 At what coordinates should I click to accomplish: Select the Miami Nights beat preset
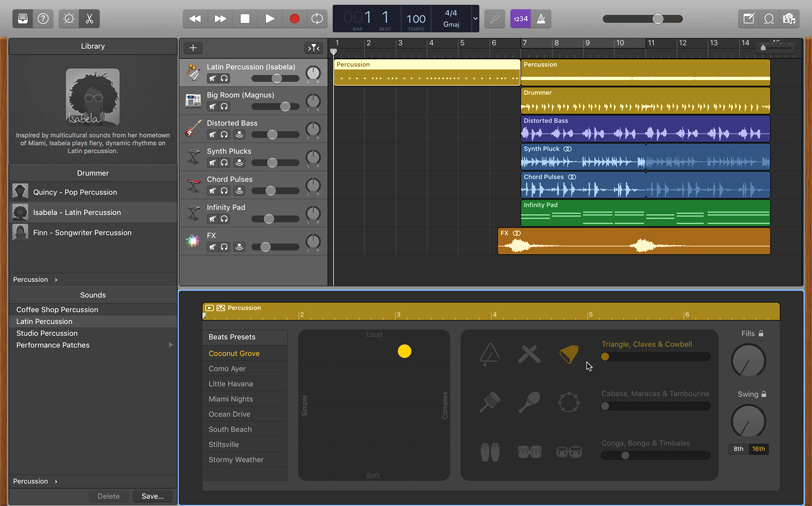(230, 399)
